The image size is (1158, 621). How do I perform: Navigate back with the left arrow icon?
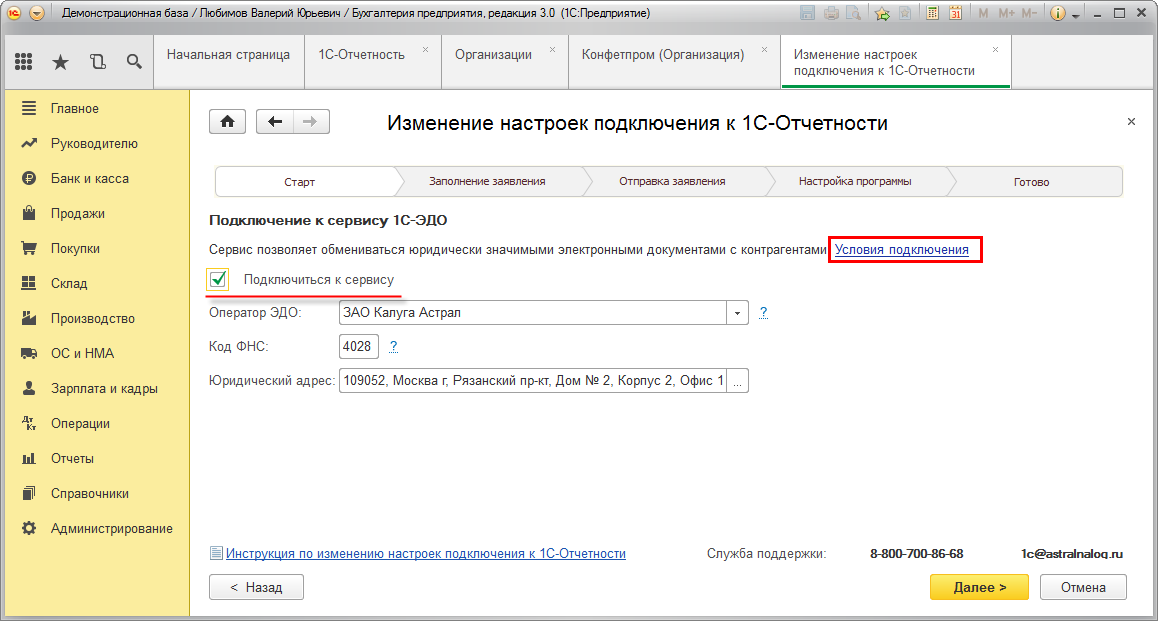pyautogui.click(x=273, y=120)
